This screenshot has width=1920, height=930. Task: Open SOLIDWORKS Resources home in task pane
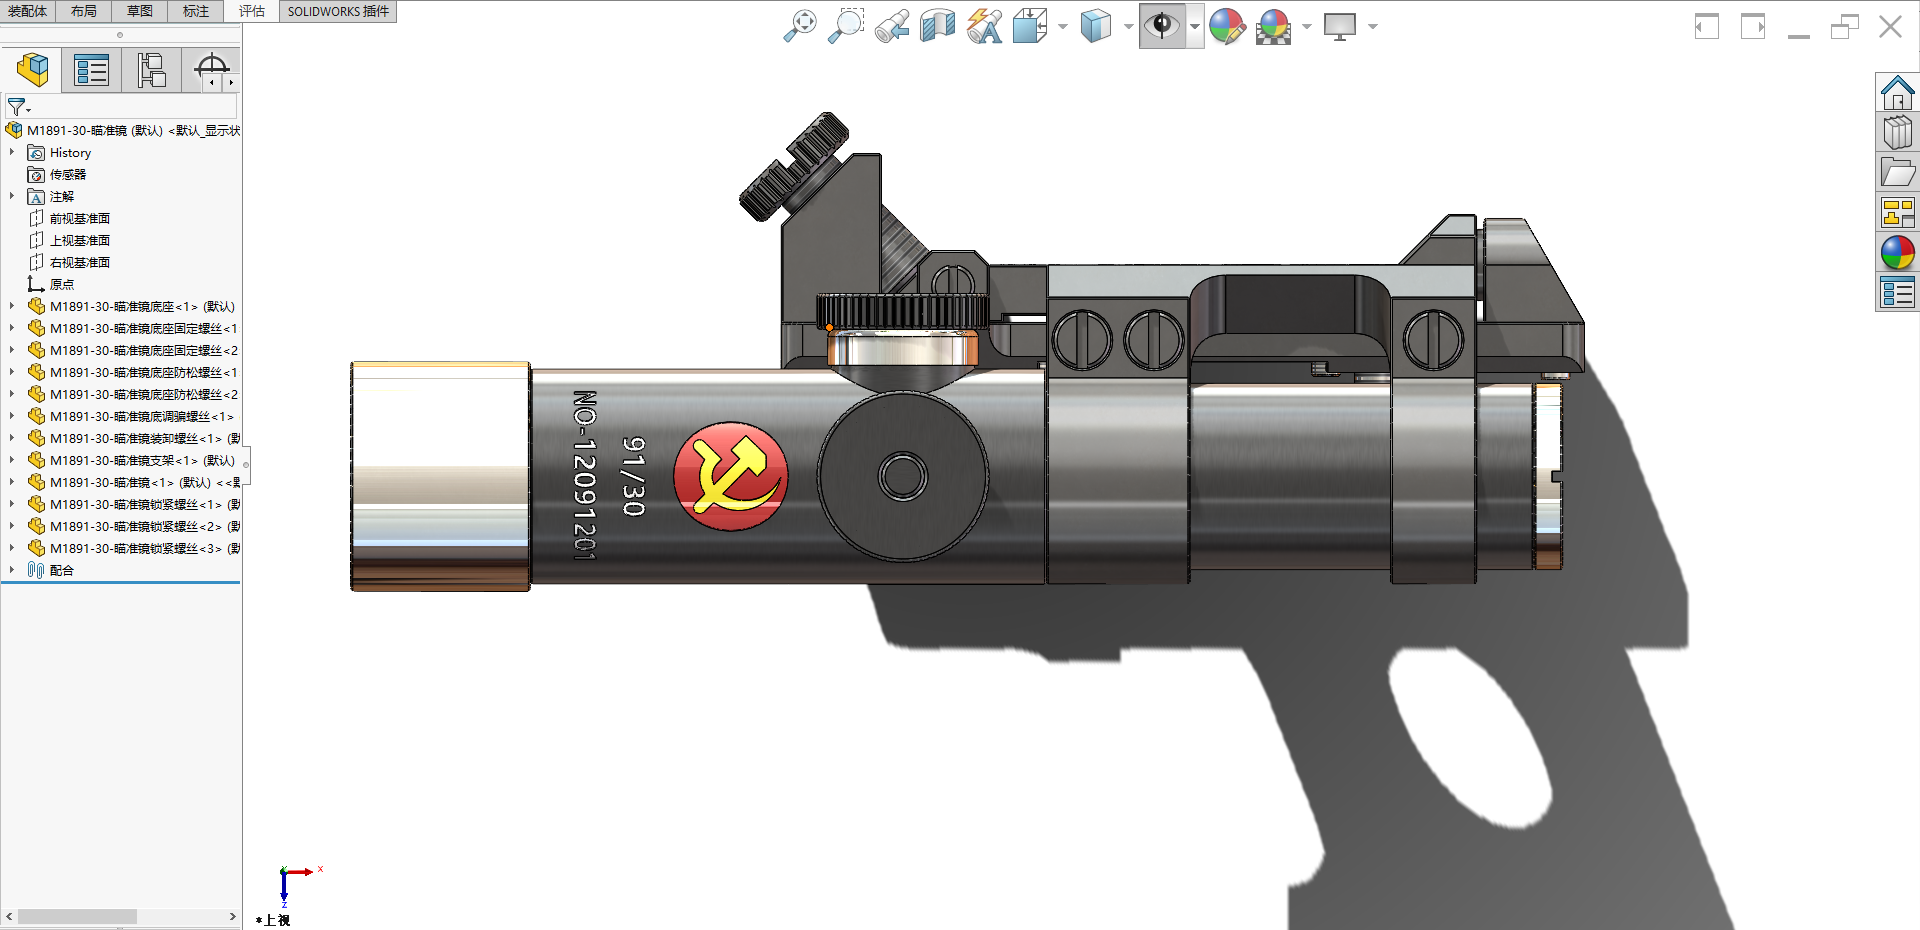(x=1897, y=93)
